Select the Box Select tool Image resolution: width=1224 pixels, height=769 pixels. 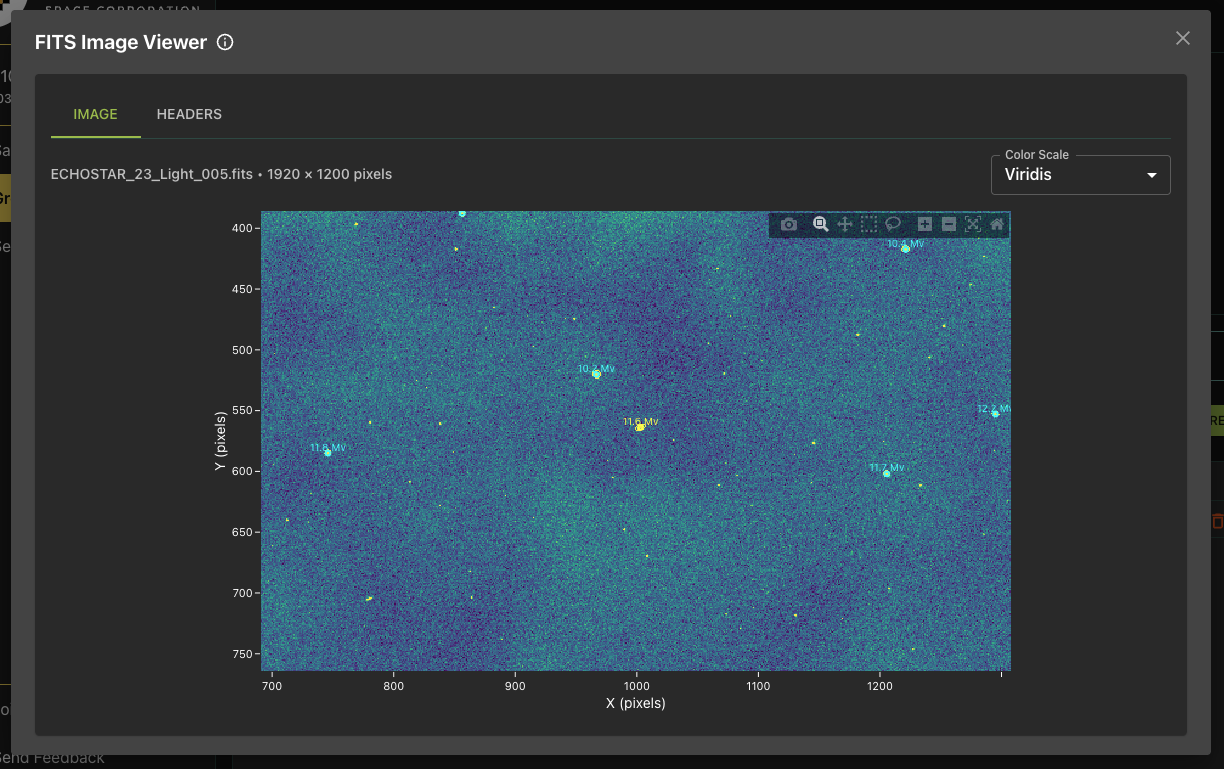tap(869, 224)
